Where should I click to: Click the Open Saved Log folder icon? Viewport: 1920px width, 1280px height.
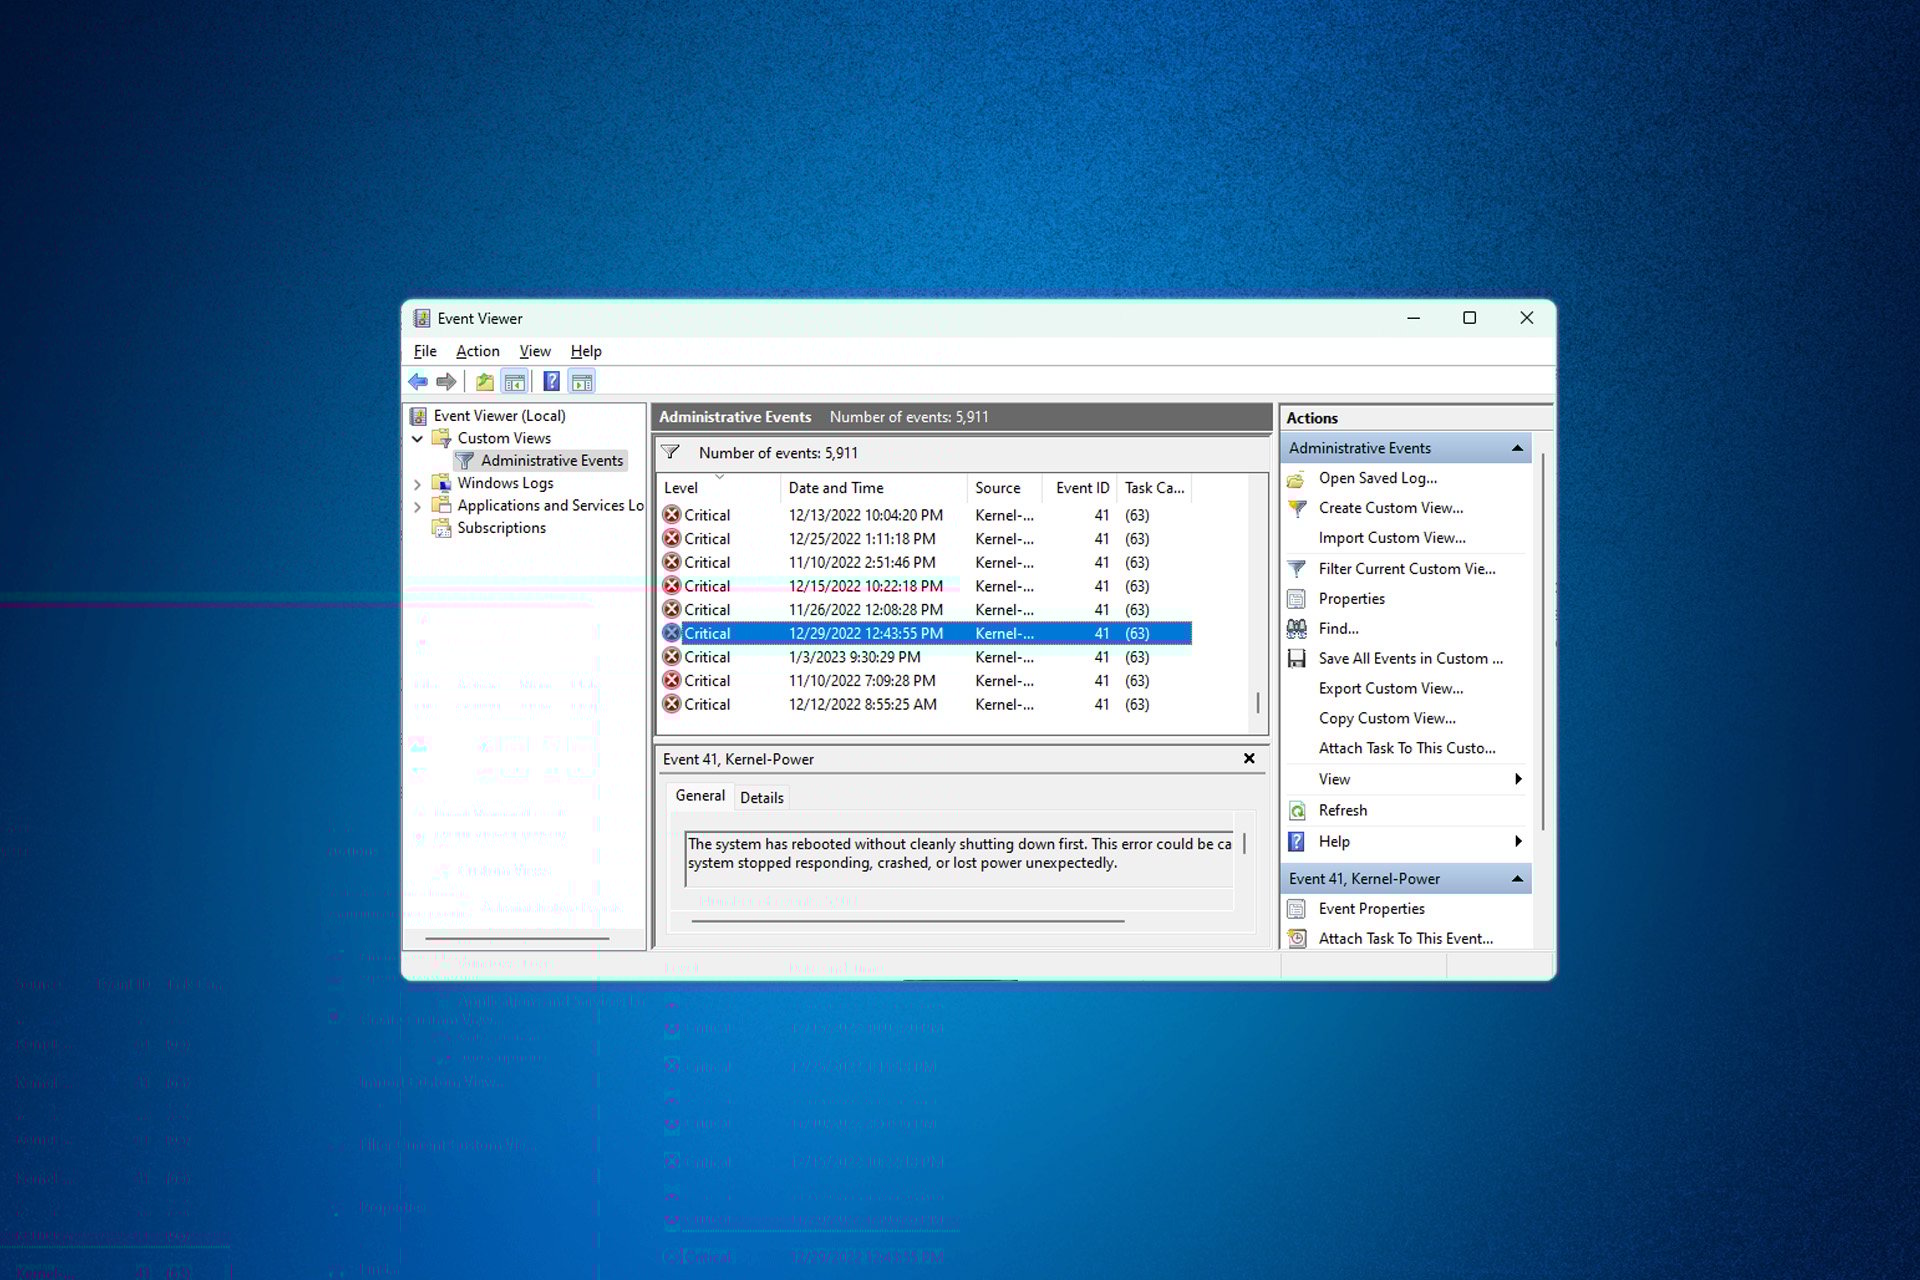pos(1296,479)
